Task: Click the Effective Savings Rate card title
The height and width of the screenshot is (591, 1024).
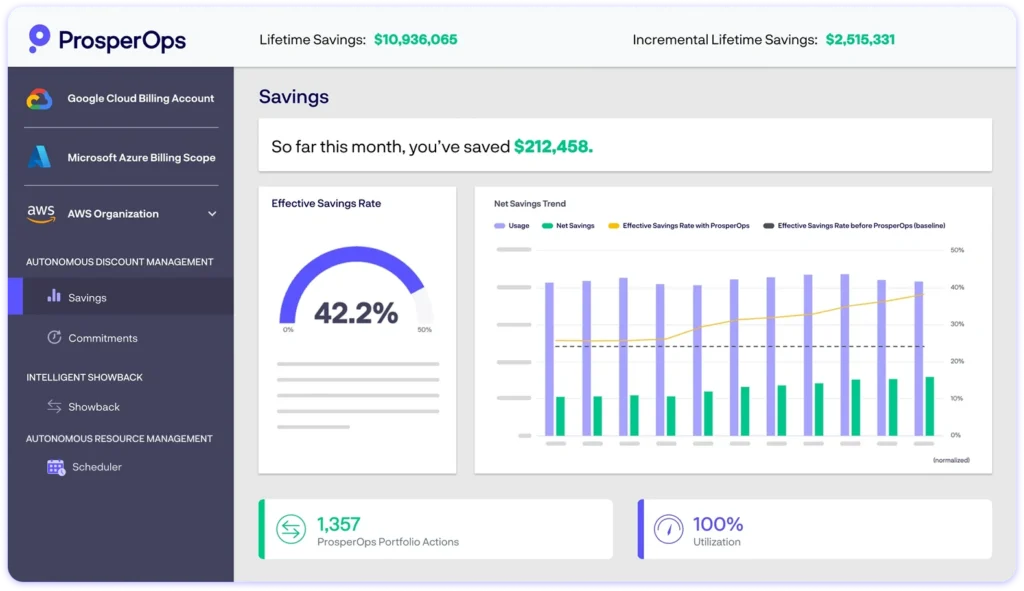Action: pyautogui.click(x=326, y=204)
